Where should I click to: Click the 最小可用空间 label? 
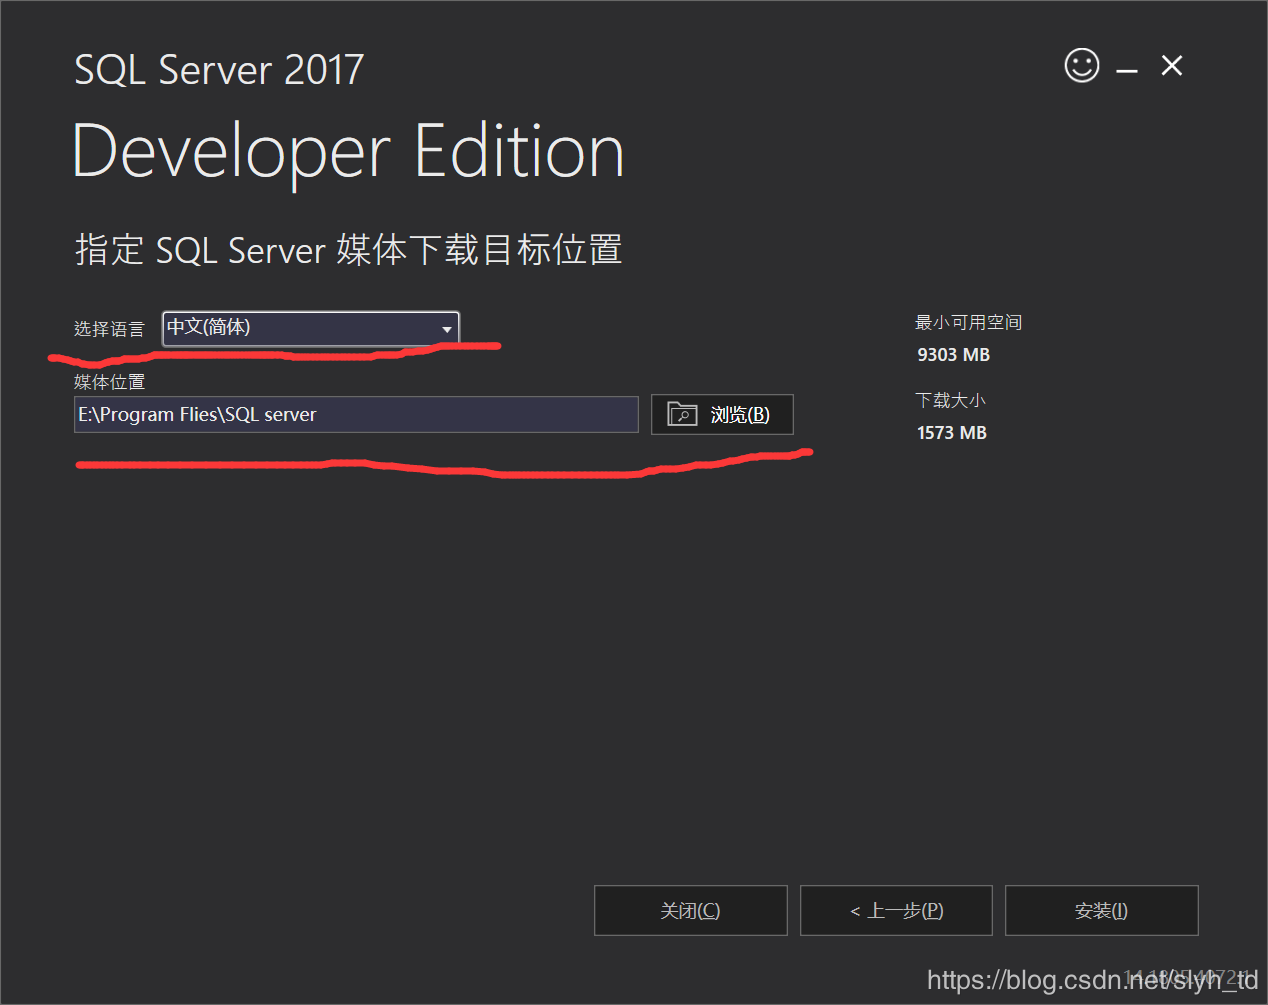tap(968, 322)
